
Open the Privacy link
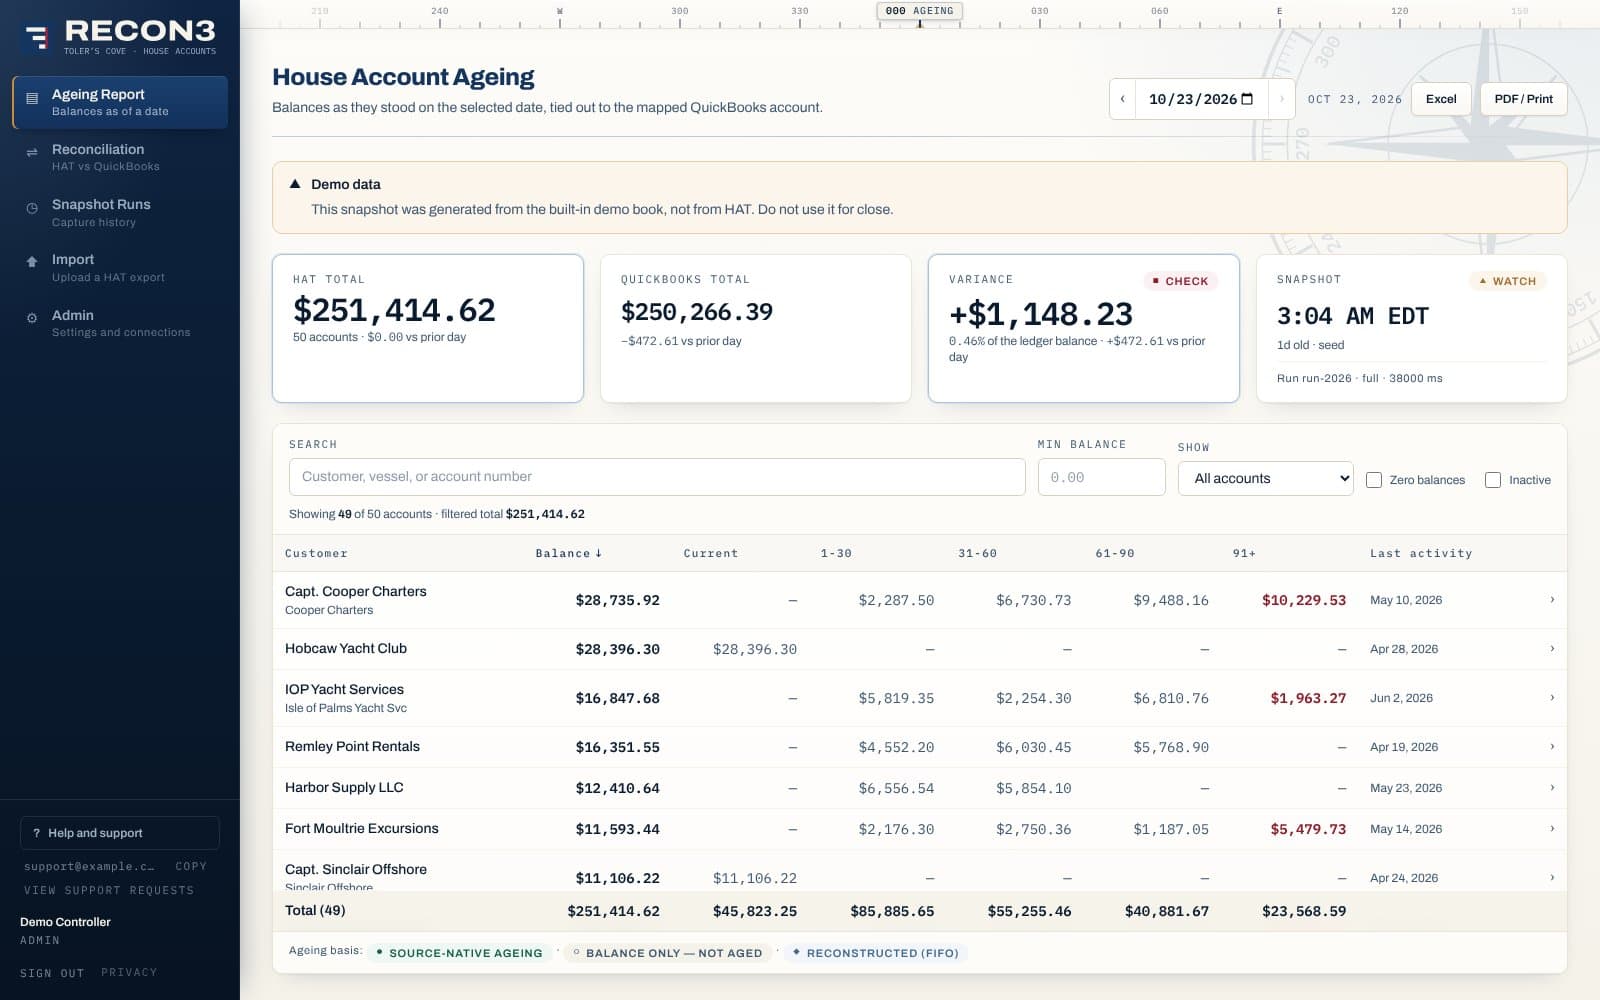tap(129, 972)
